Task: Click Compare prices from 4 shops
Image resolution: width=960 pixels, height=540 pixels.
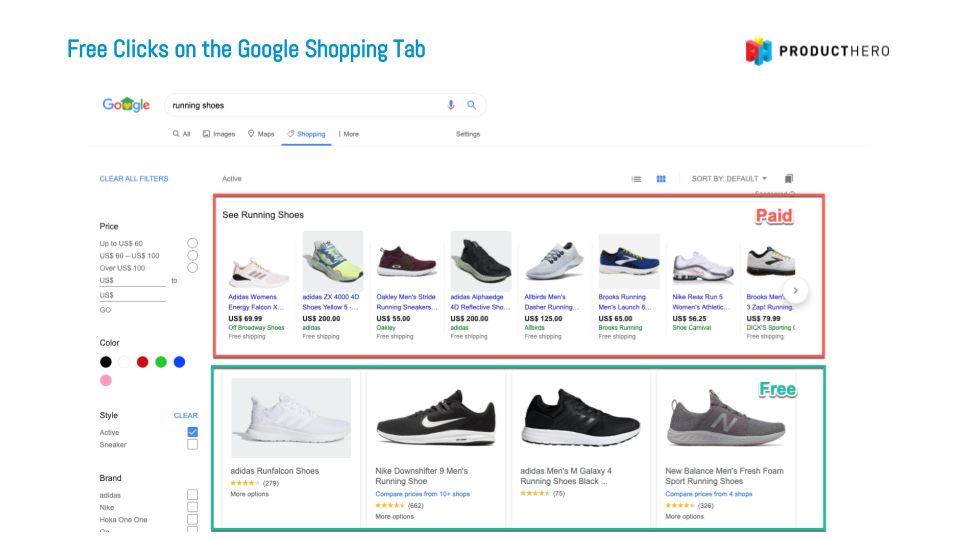Action: [x=708, y=494]
